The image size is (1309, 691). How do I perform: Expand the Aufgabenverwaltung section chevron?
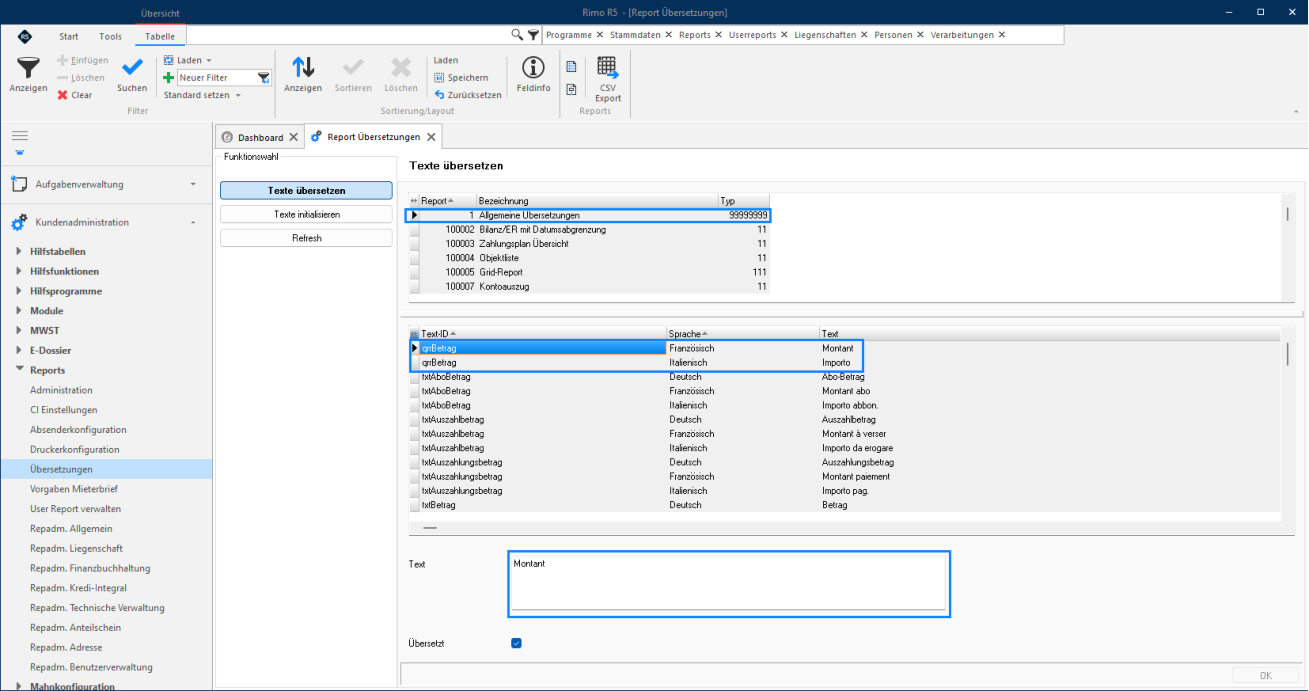pyautogui.click(x=193, y=185)
